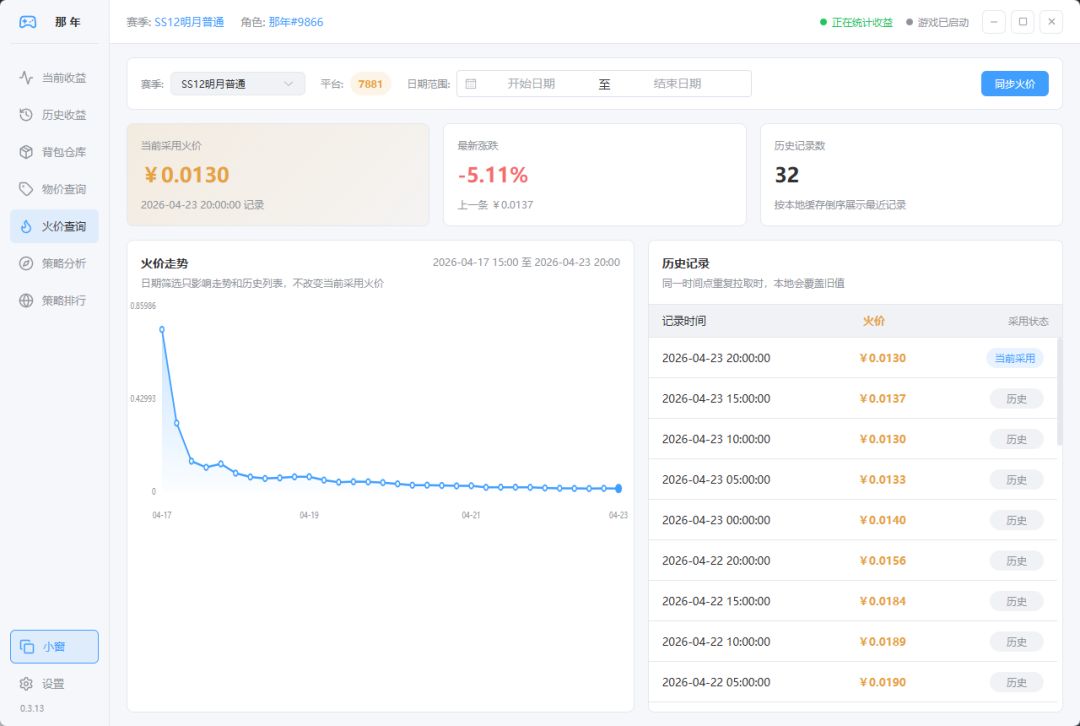The width and height of the screenshot is (1080, 726).
Task: Open the 设置 gear icon
Action: 26,684
